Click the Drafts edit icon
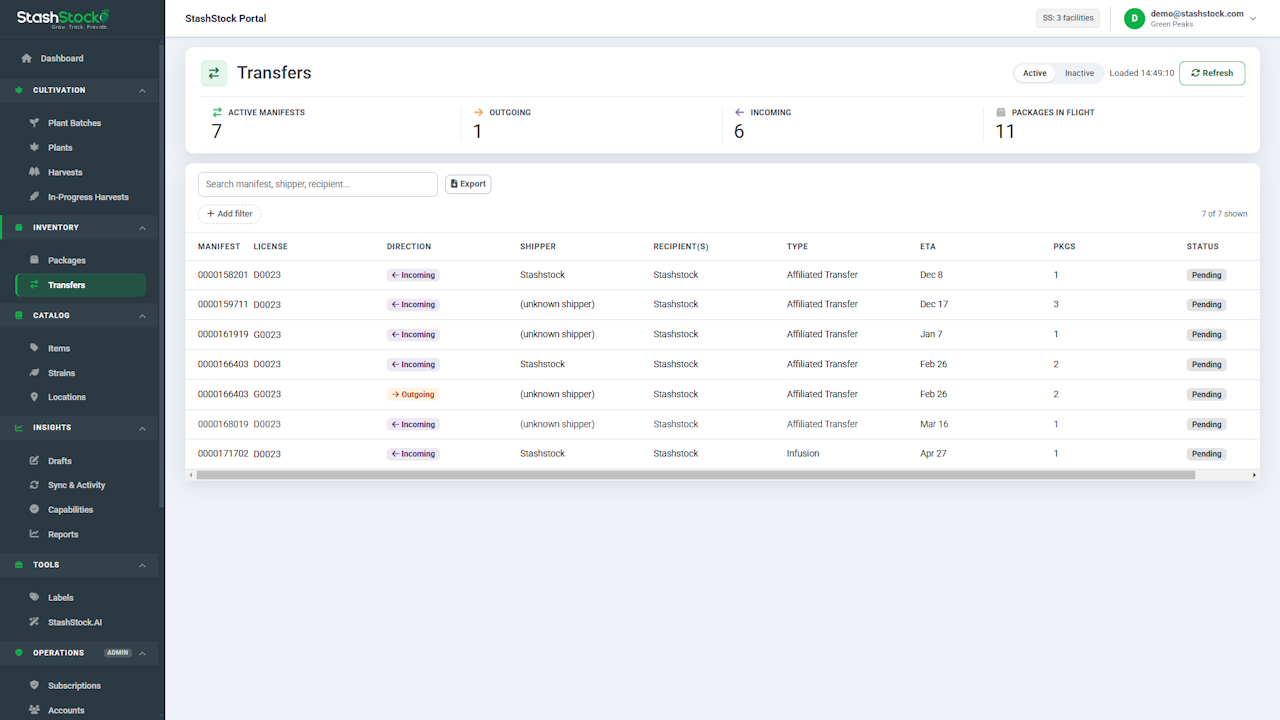This screenshot has width=1280, height=720. pos(34,461)
